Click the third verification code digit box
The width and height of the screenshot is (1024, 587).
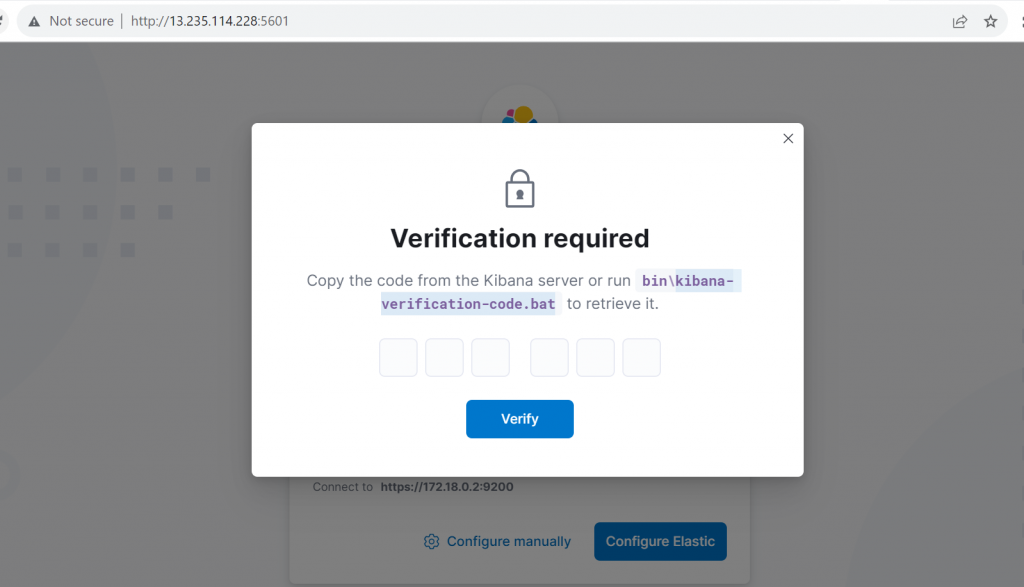(490, 358)
